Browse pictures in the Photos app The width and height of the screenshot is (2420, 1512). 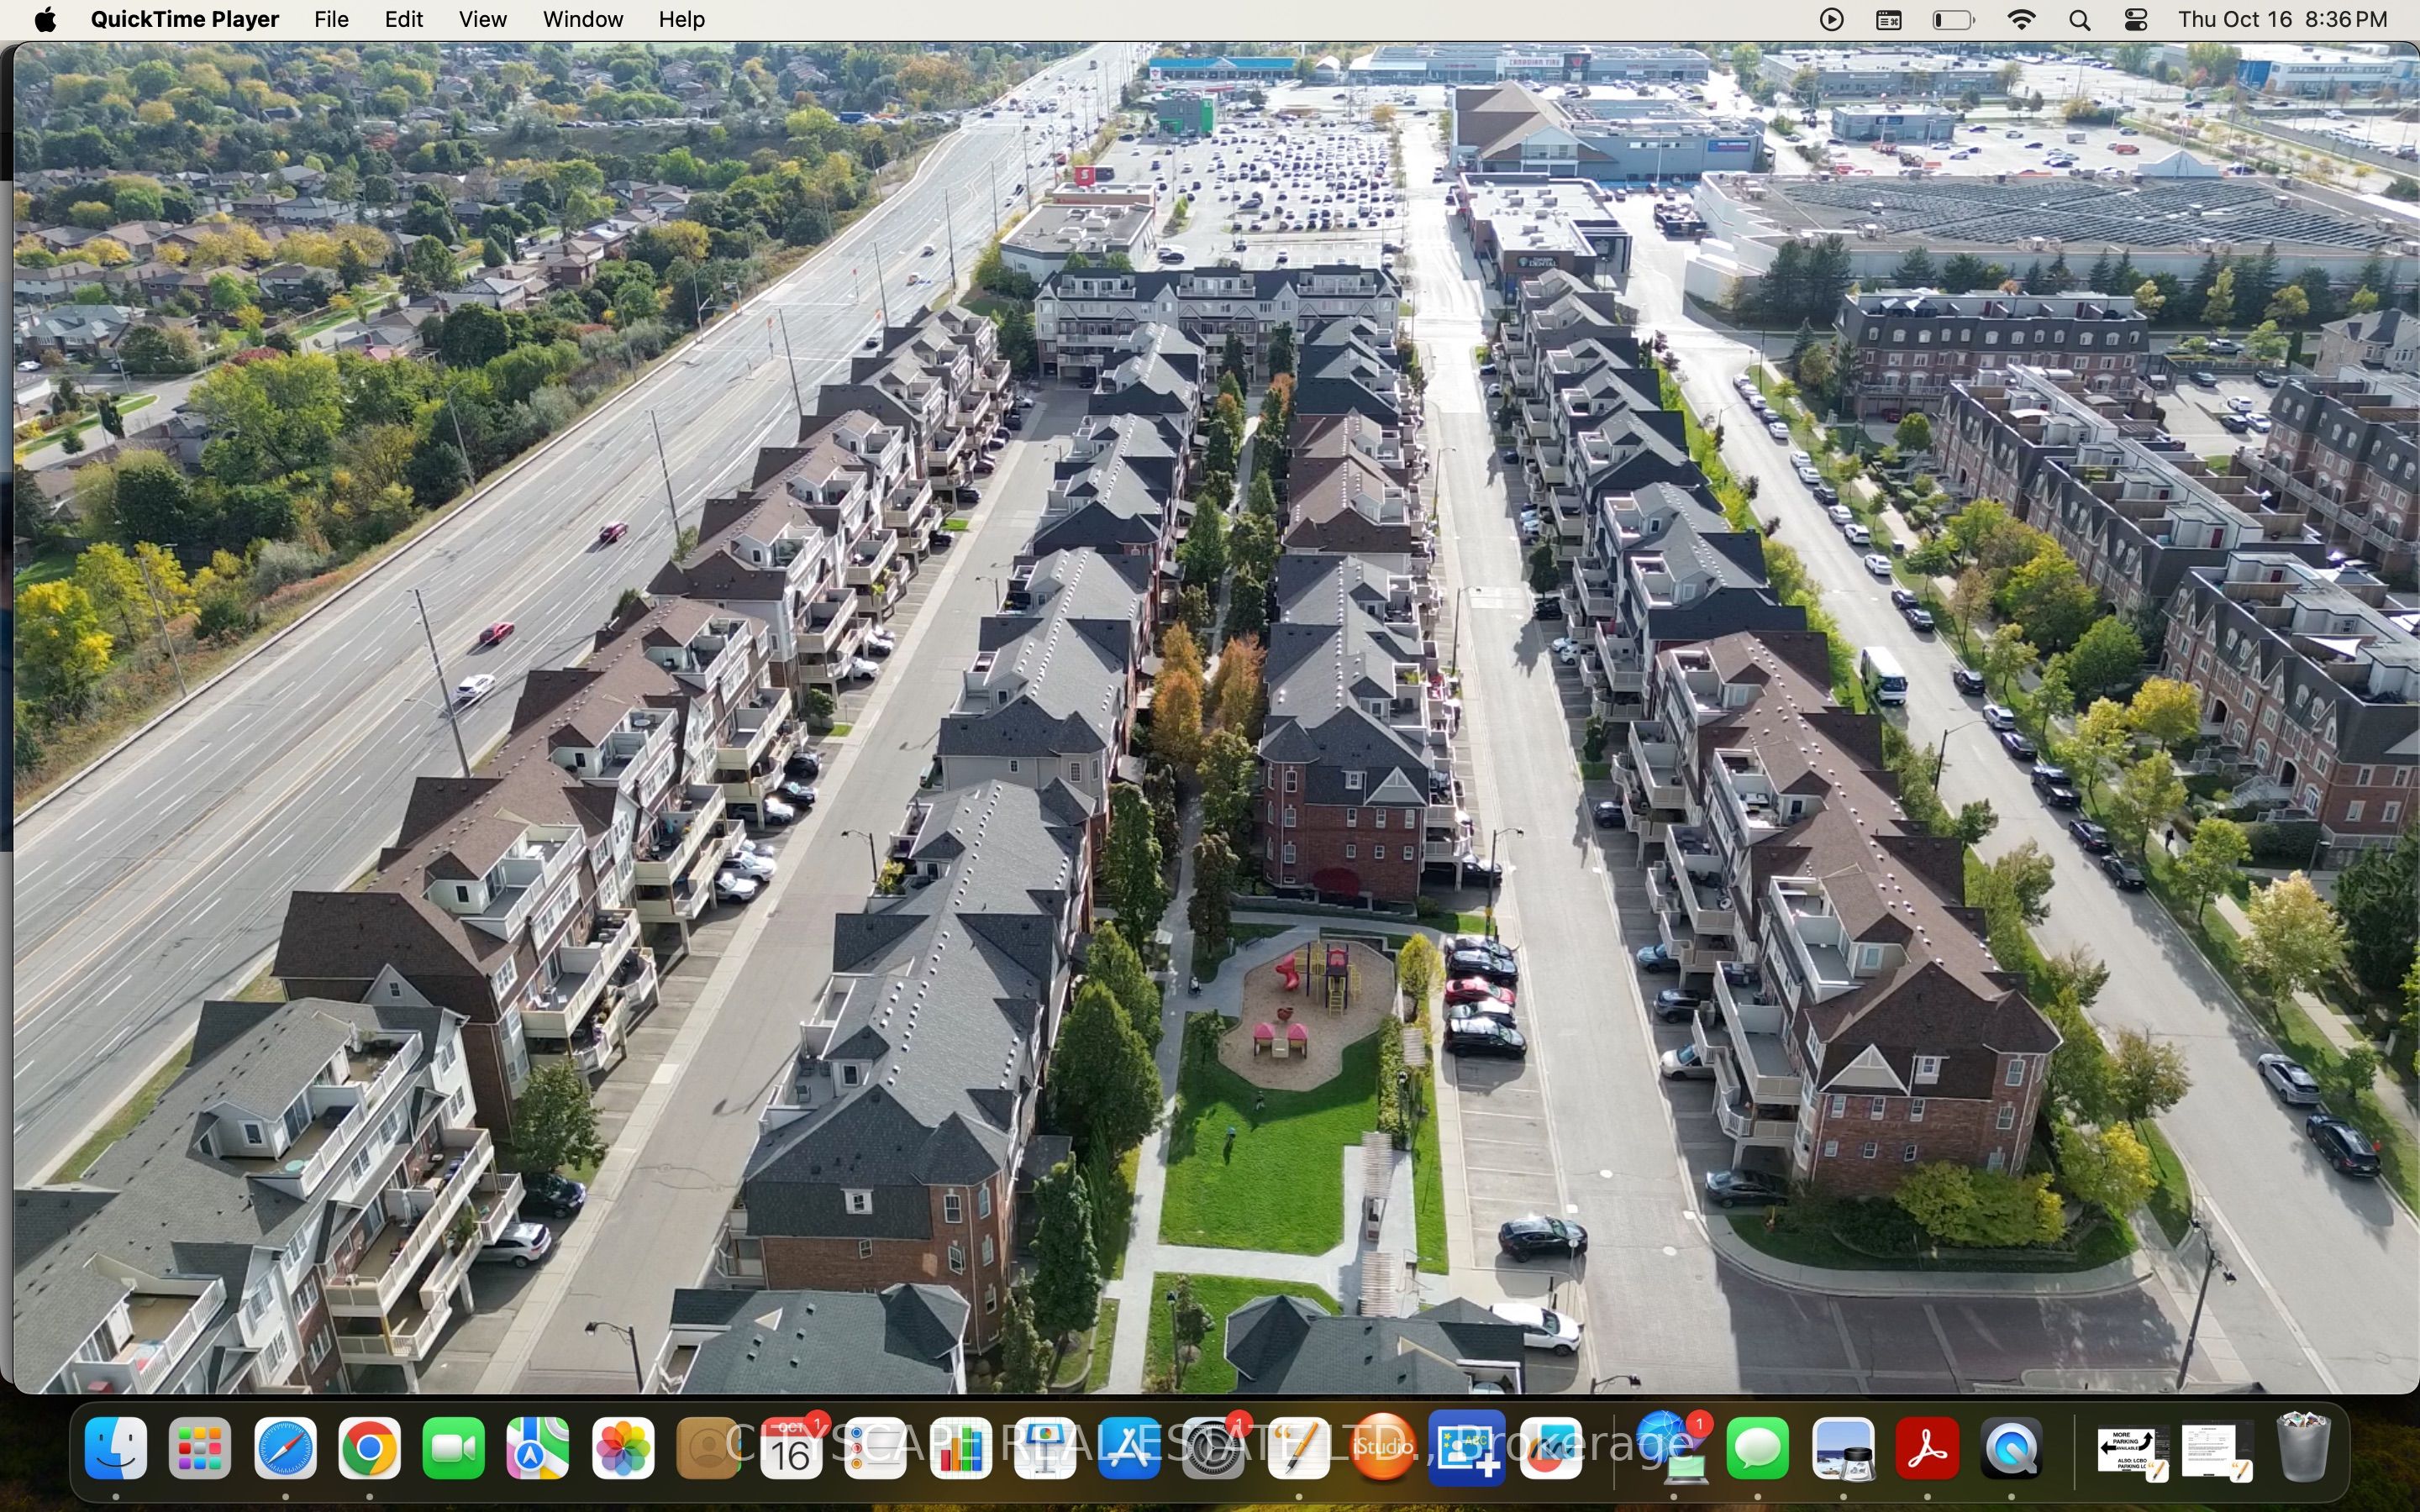[x=621, y=1449]
